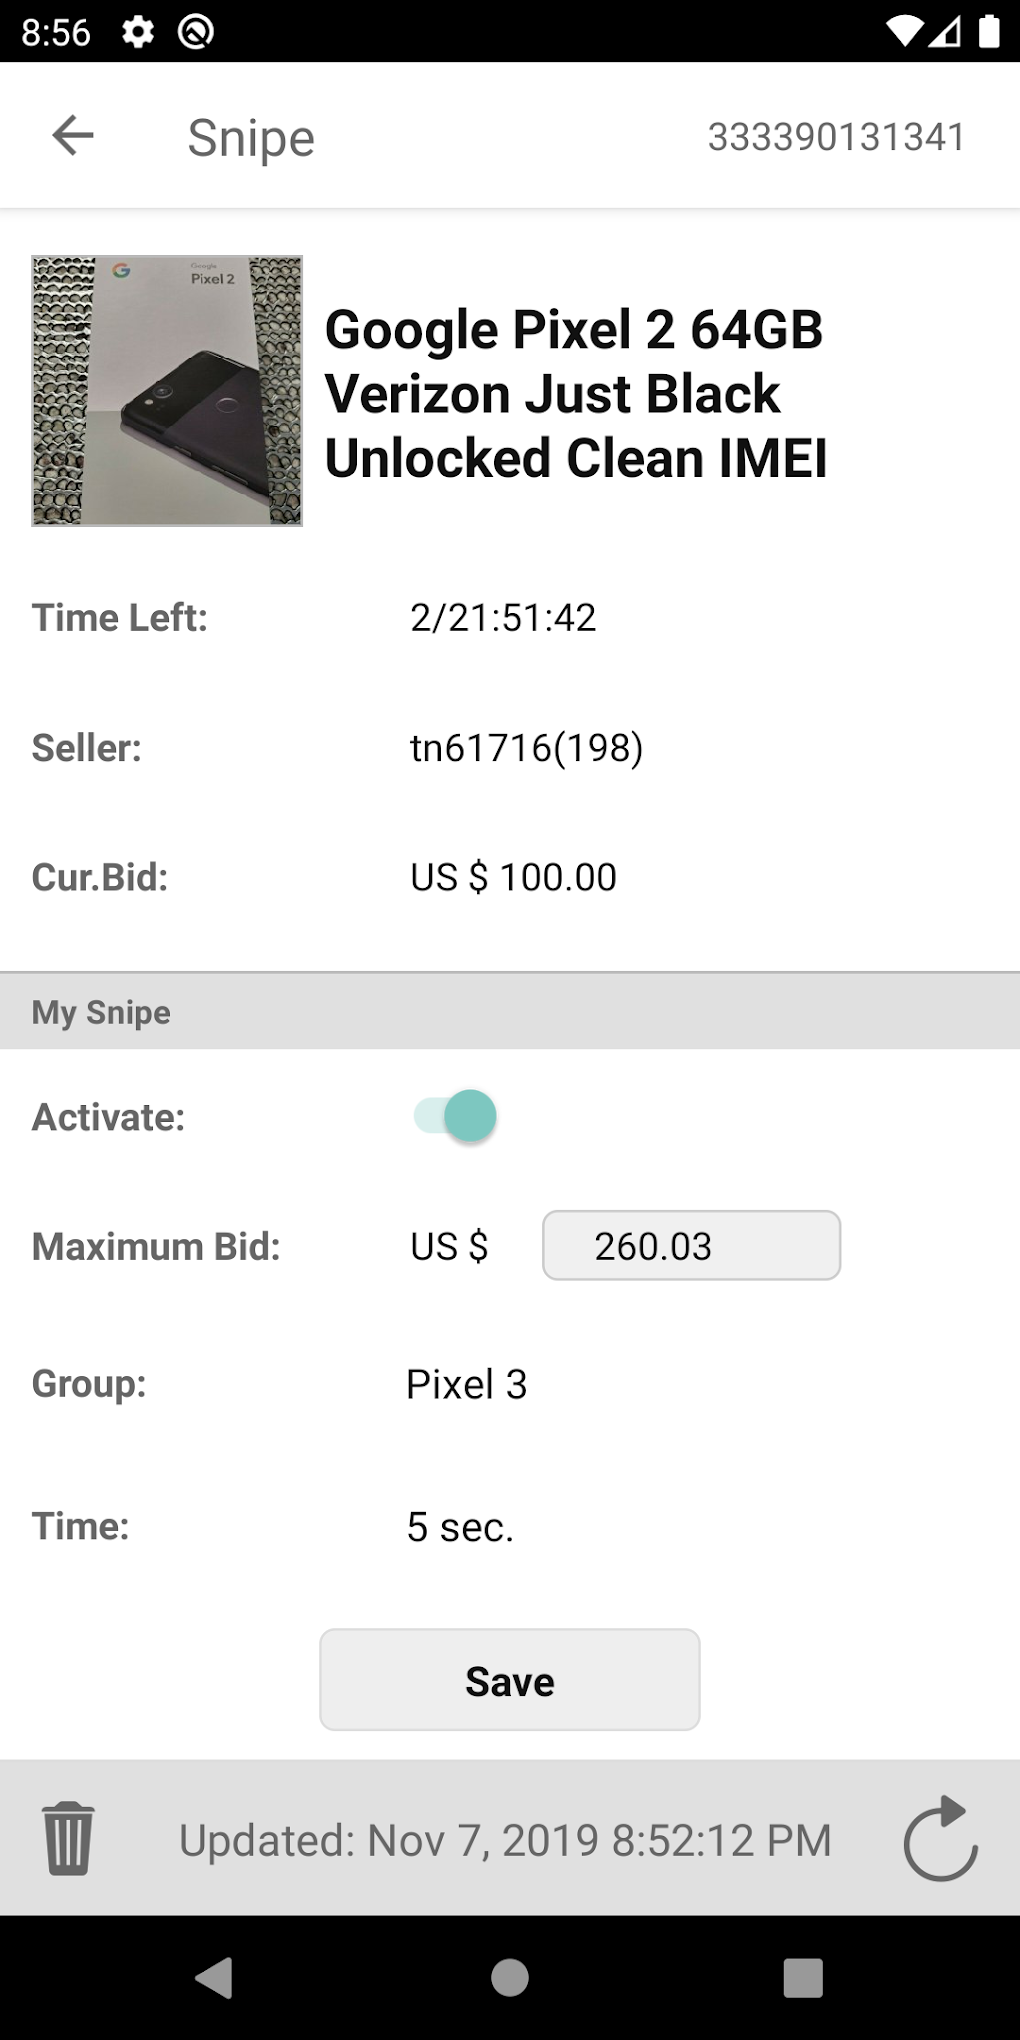Click the Save button
The image size is (1020, 2040).
(510, 1680)
